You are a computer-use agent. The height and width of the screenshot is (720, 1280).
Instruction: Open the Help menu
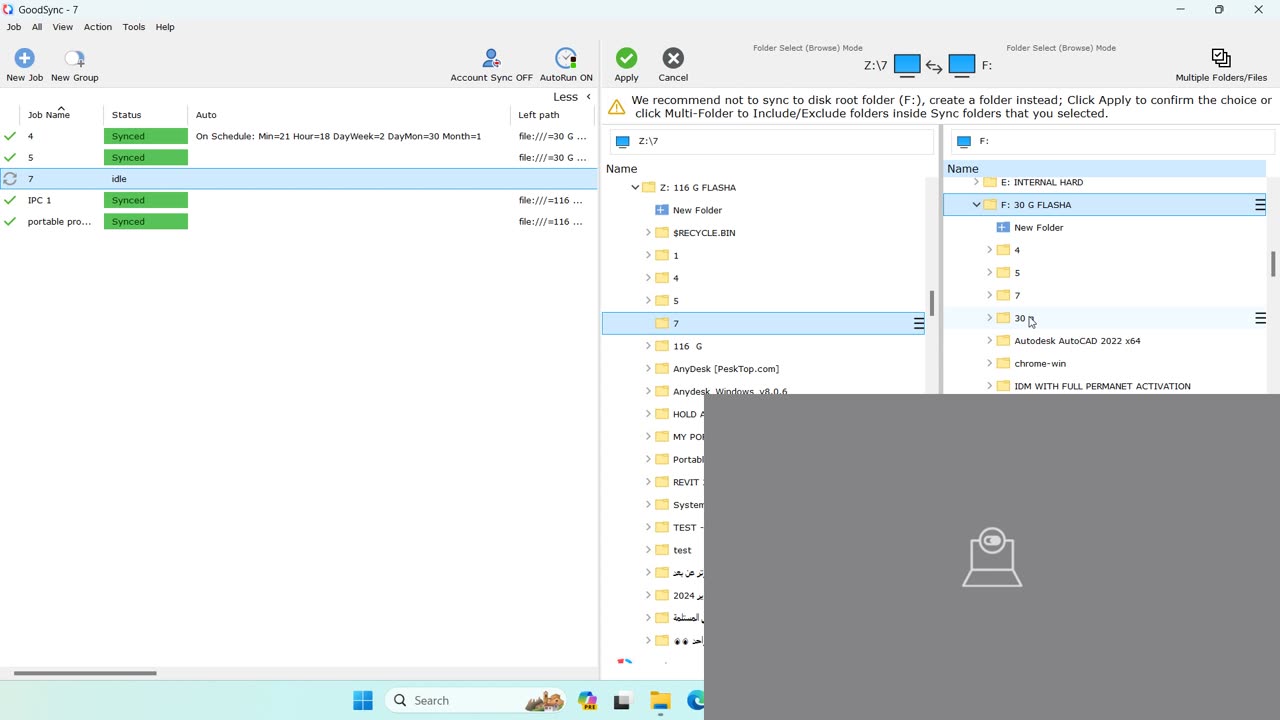click(165, 27)
